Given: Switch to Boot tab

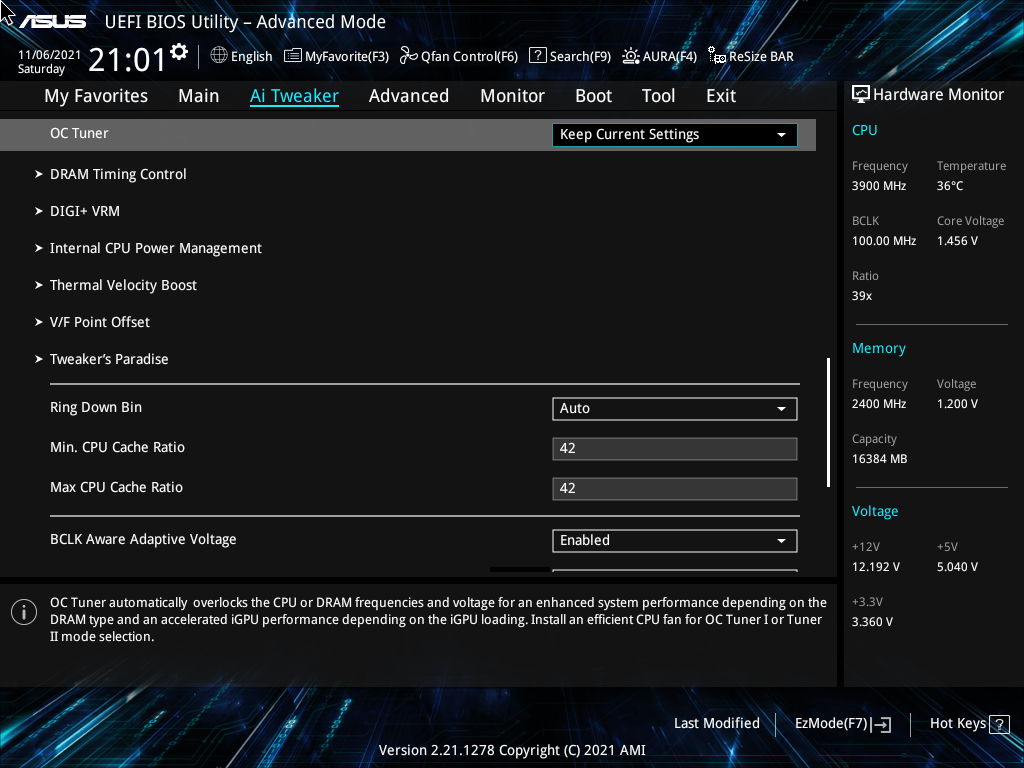Looking at the screenshot, I should pos(594,96).
